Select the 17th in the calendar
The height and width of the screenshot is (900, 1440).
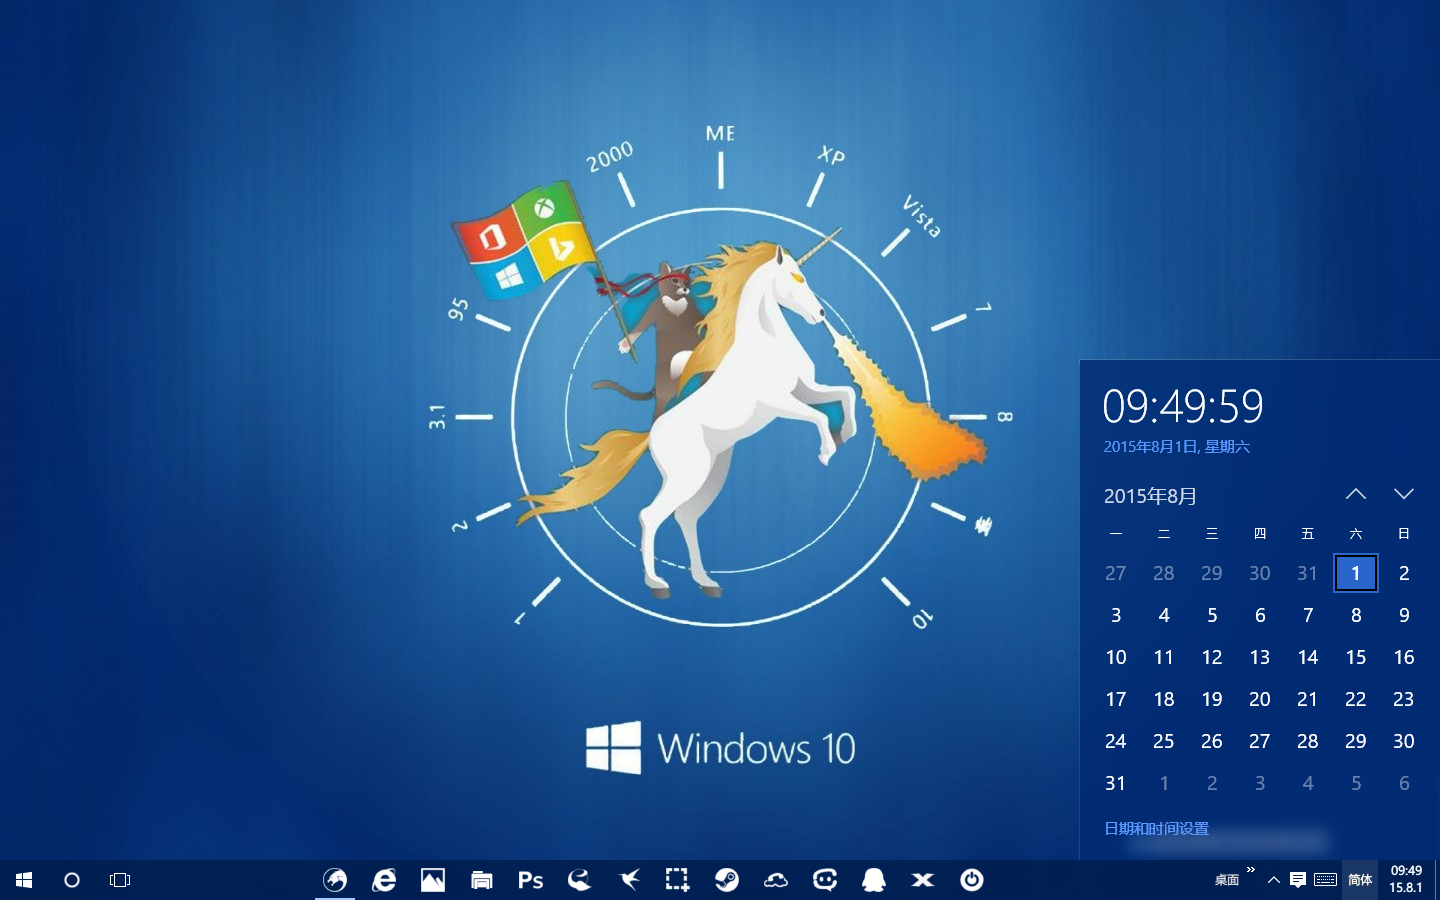pyautogui.click(x=1116, y=699)
